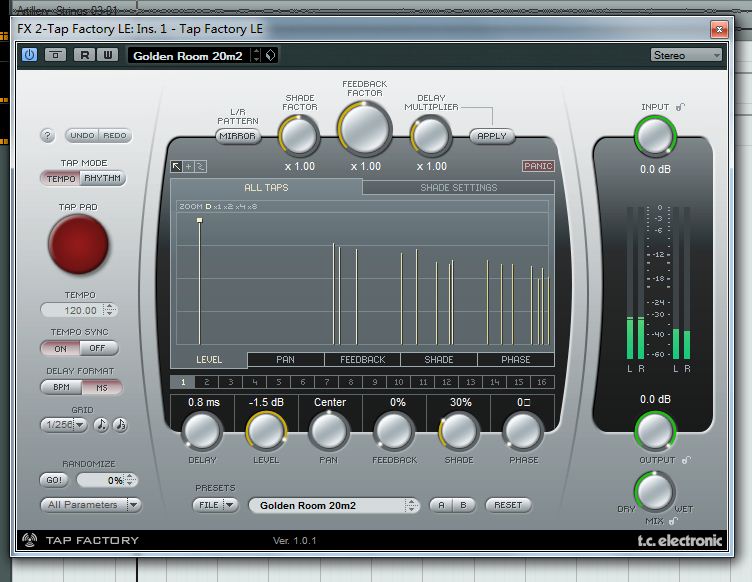Click the REDO button
Image resolution: width=752 pixels, height=582 pixels.
115,136
